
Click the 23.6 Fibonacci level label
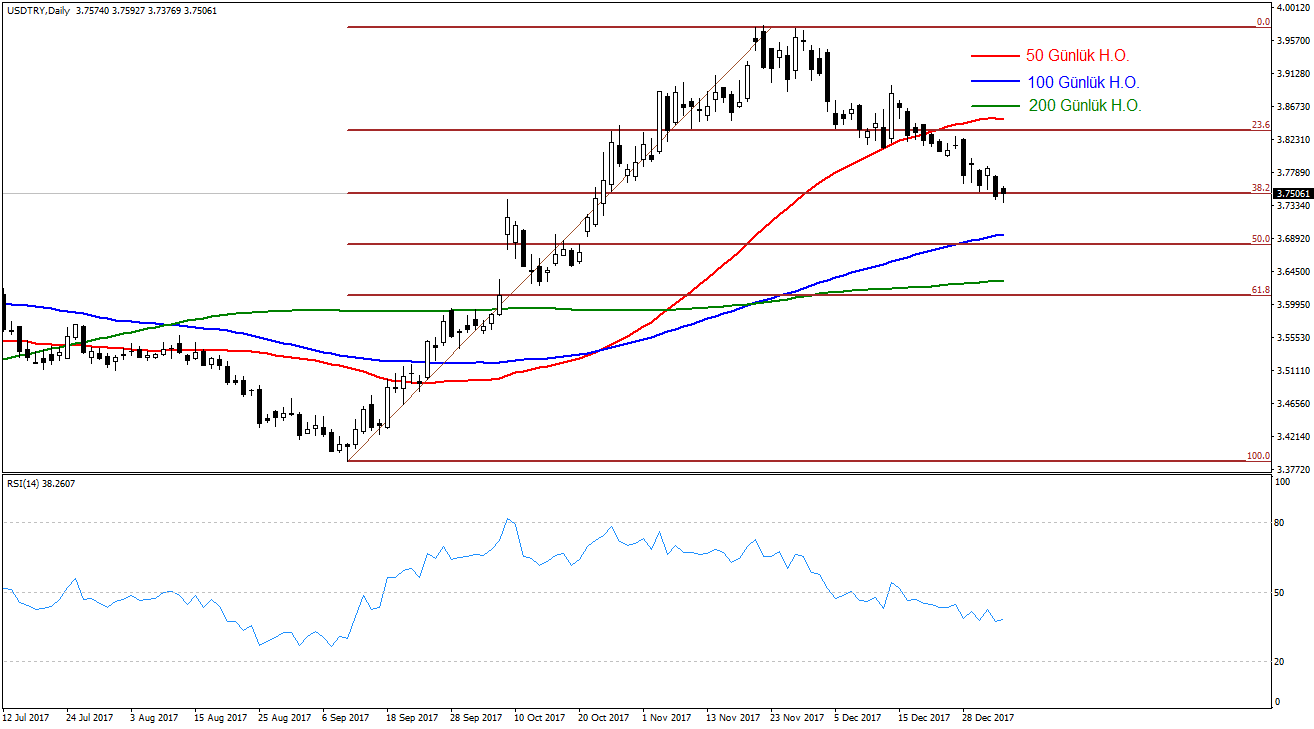1260,125
